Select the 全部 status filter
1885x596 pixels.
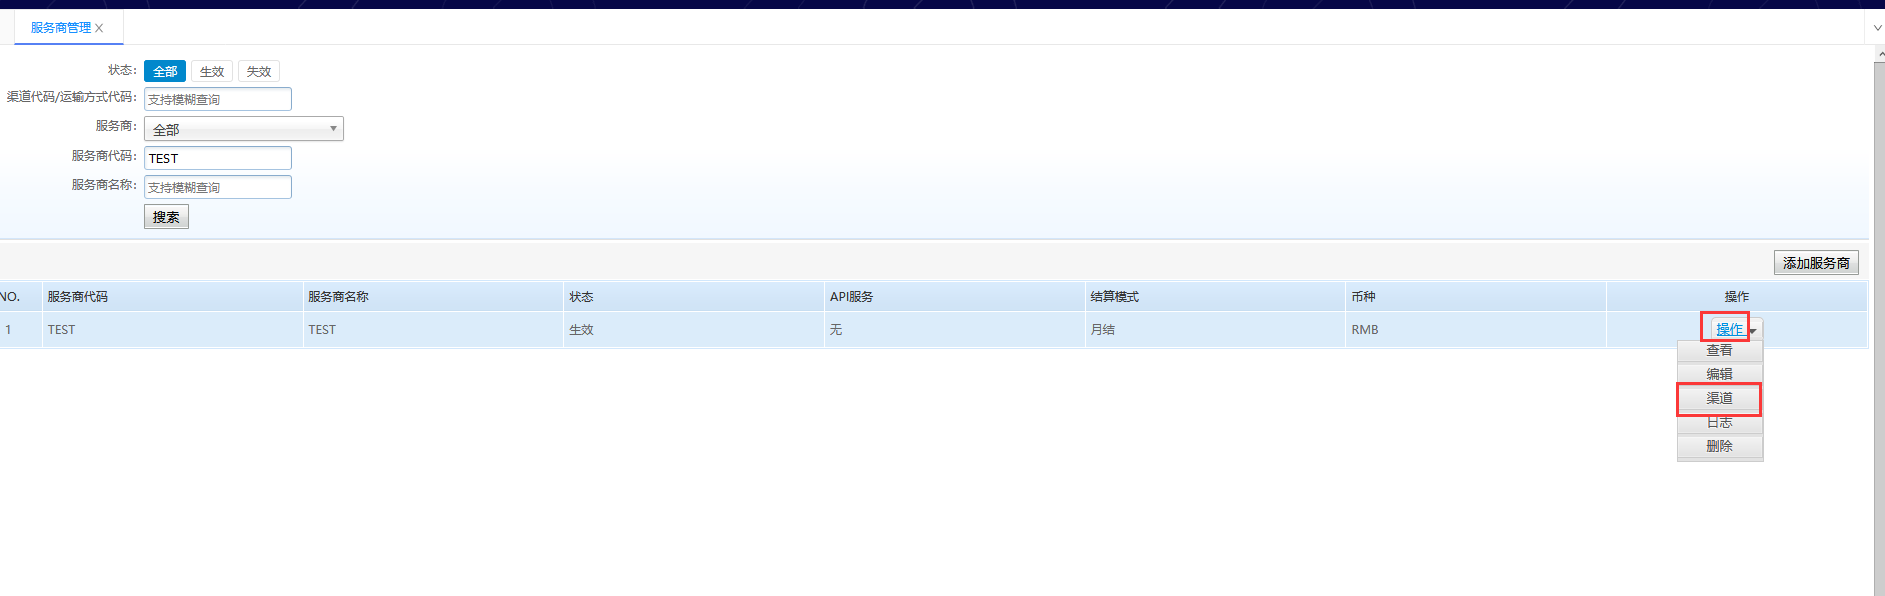(x=165, y=71)
